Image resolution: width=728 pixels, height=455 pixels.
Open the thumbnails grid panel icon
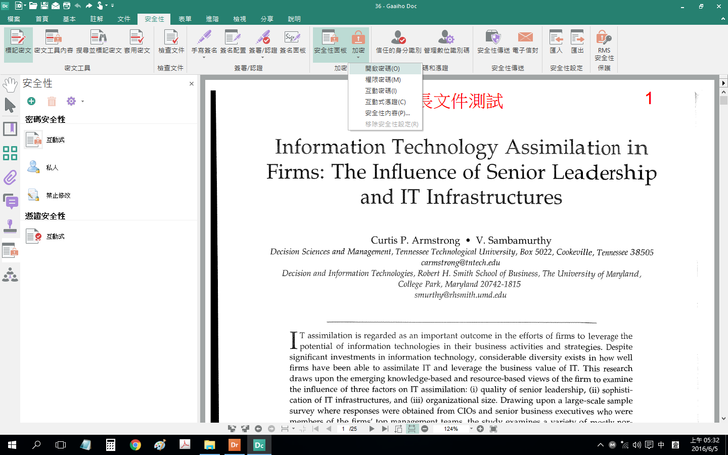coord(10,153)
